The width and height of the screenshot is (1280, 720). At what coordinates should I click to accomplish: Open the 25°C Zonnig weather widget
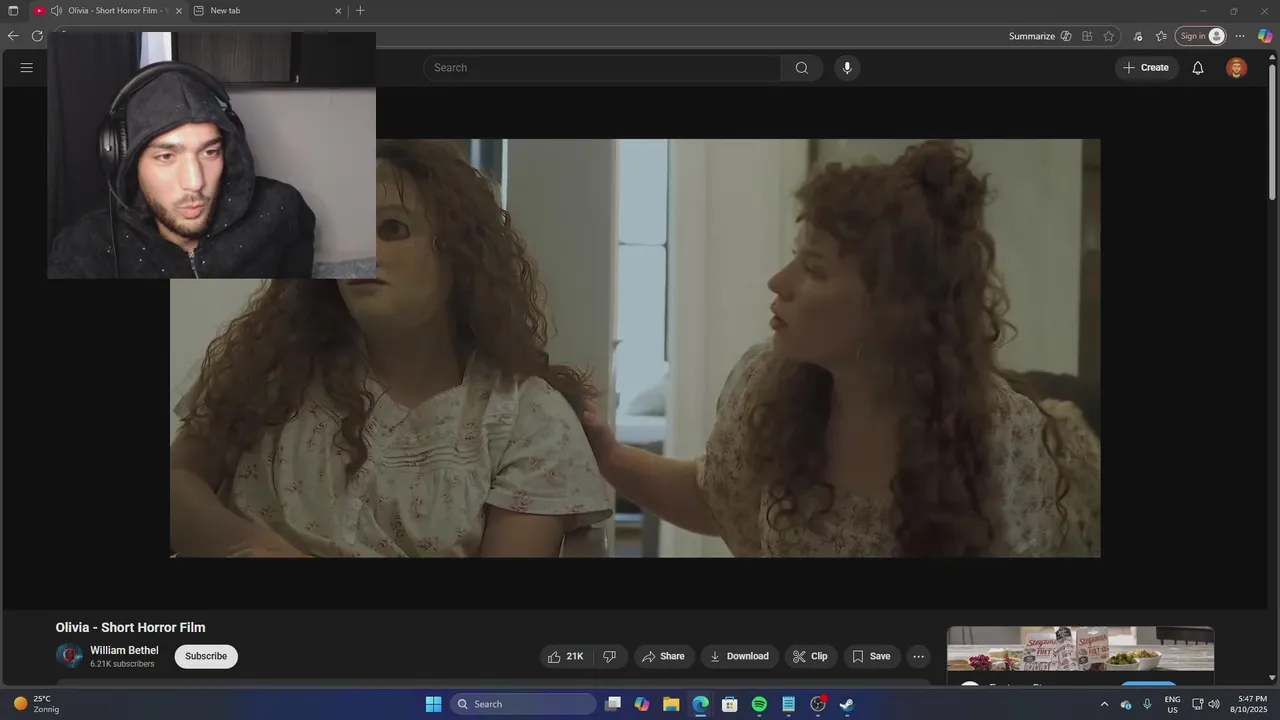click(x=36, y=704)
